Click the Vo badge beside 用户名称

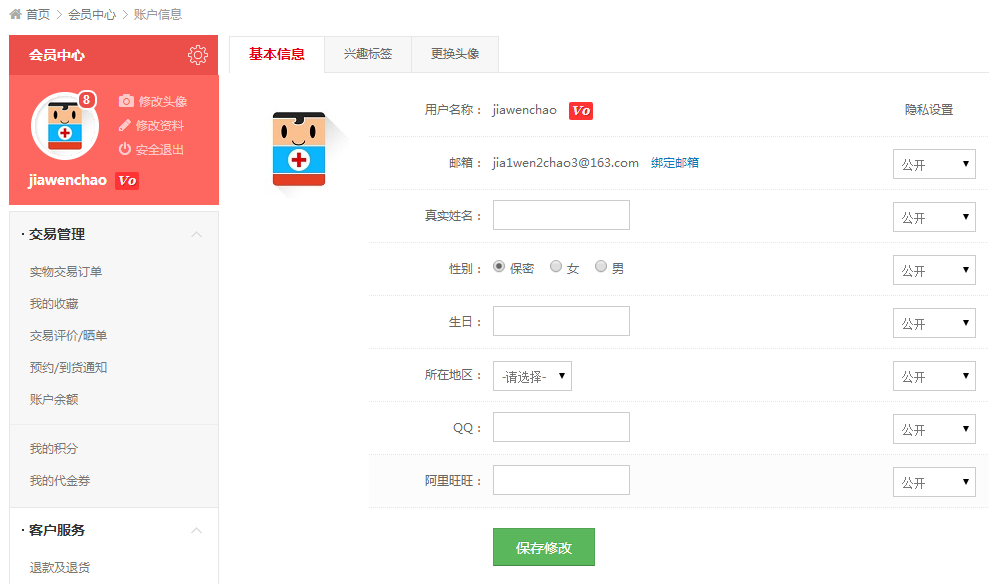click(581, 110)
